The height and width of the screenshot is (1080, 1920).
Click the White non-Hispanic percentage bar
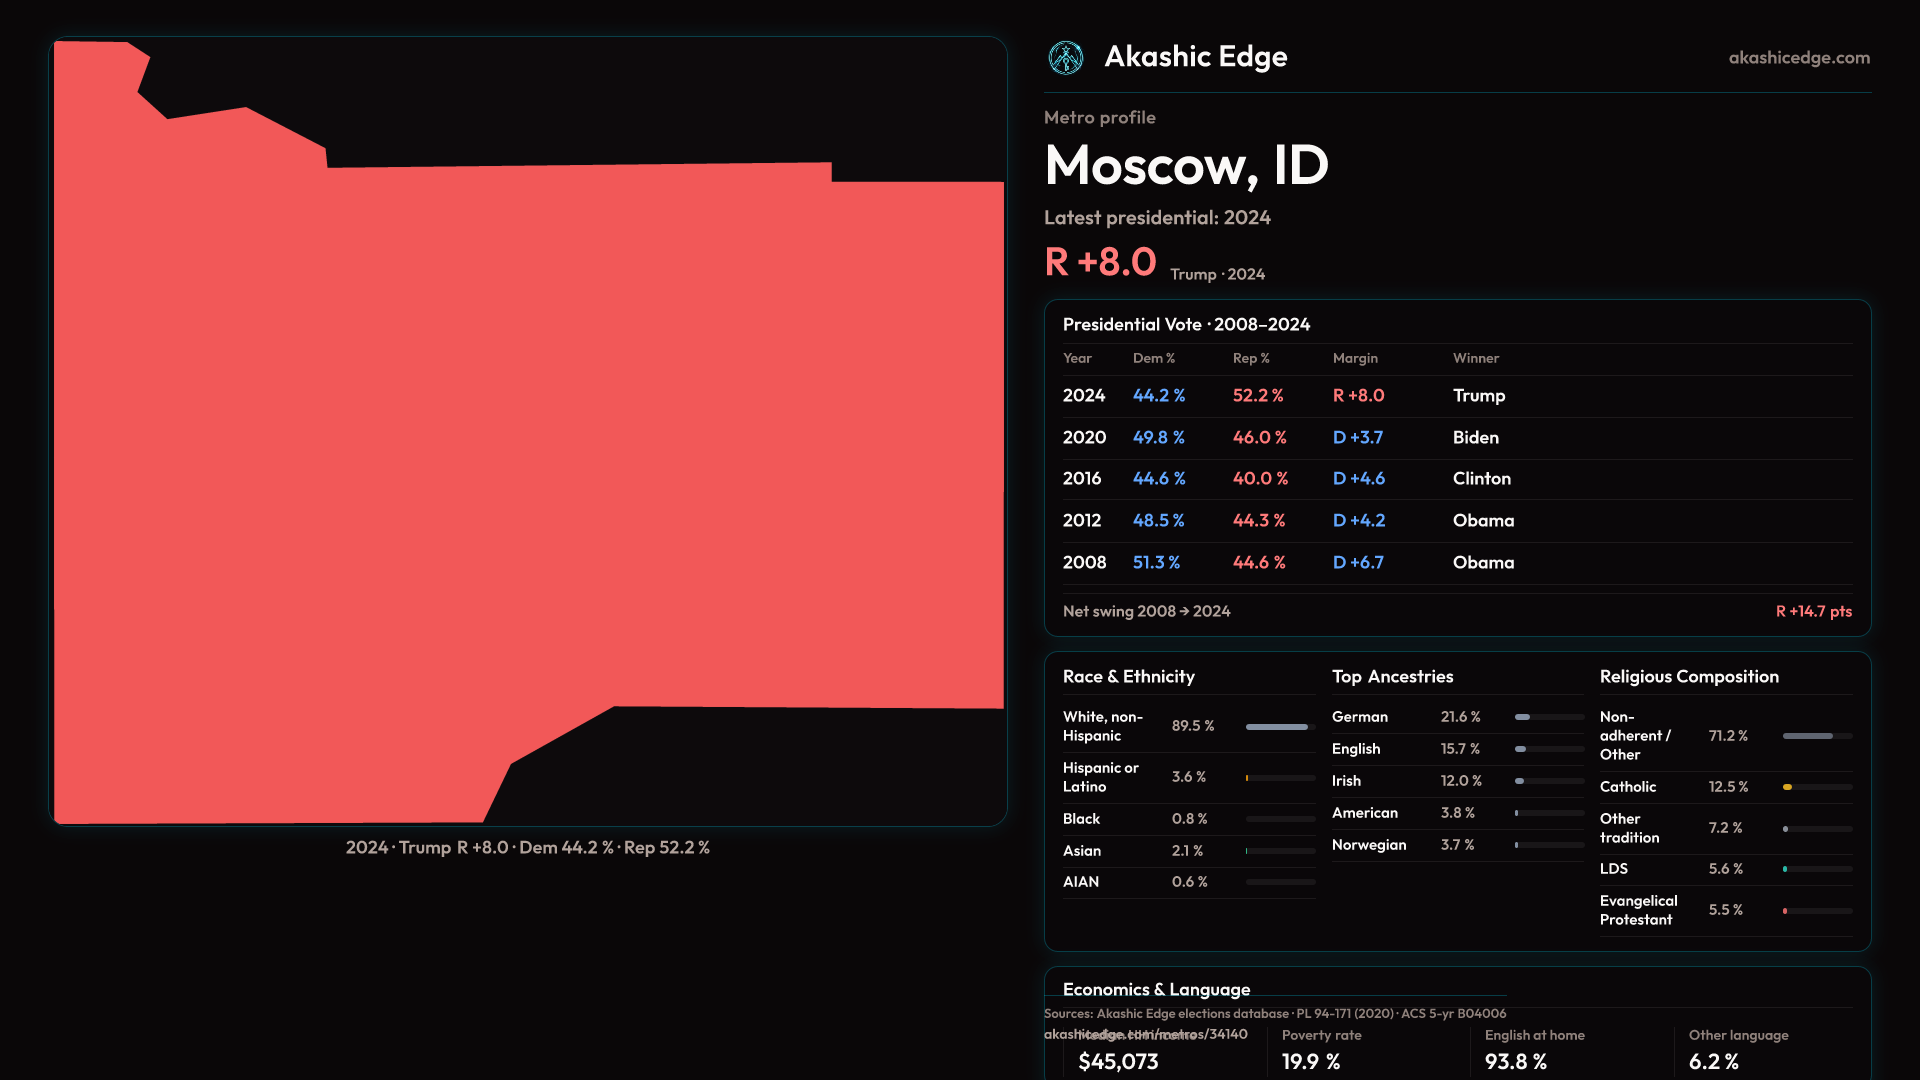1279,727
